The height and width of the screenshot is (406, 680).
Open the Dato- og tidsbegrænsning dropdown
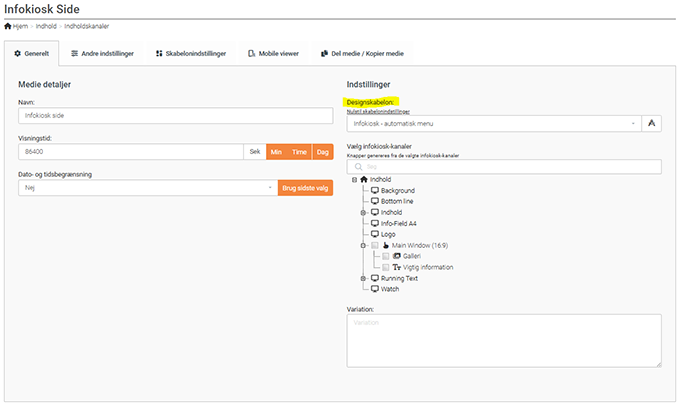(x=147, y=187)
